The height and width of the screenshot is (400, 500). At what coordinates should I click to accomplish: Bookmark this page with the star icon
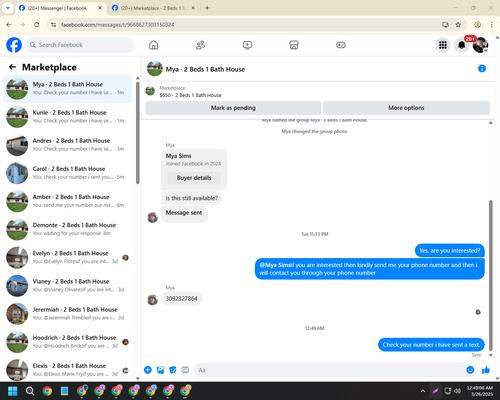pyautogui.click(x=458, y=25)
